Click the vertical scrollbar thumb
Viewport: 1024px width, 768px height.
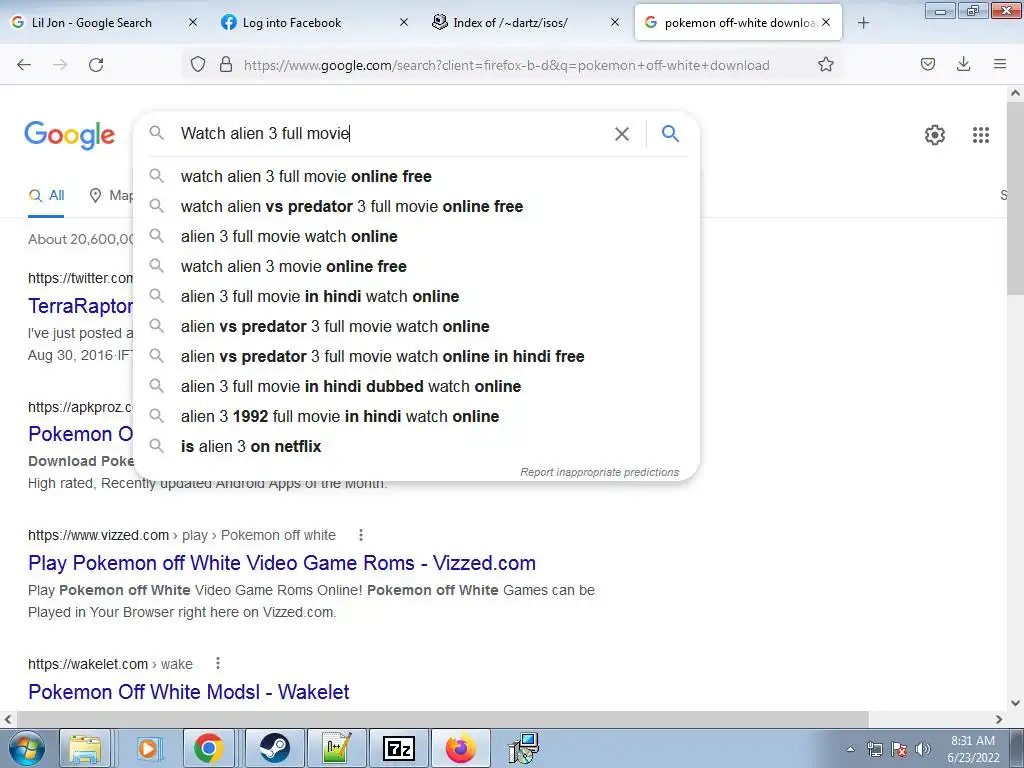(1015, 198)
